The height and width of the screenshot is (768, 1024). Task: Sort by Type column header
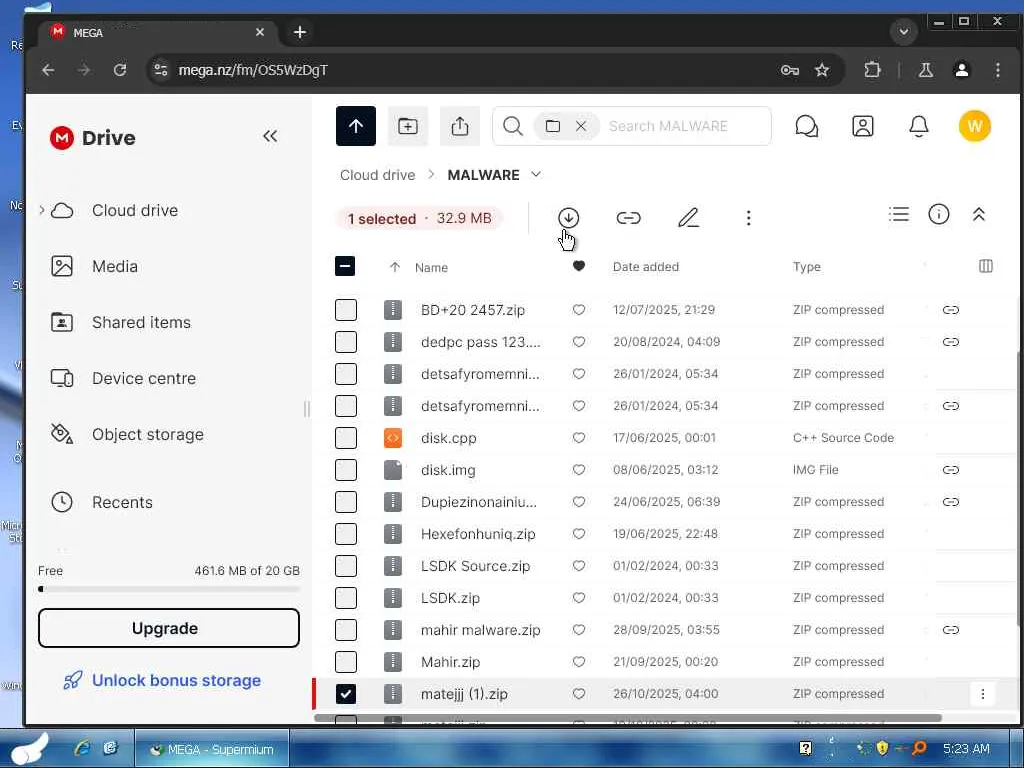807,266
